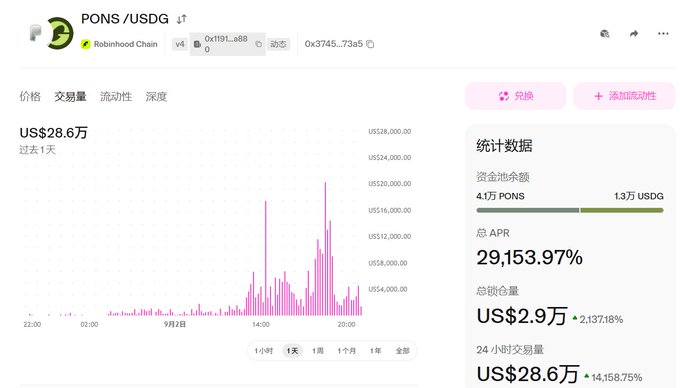Click the 添加流动性 button
The image size is (680, 388).
624,96
